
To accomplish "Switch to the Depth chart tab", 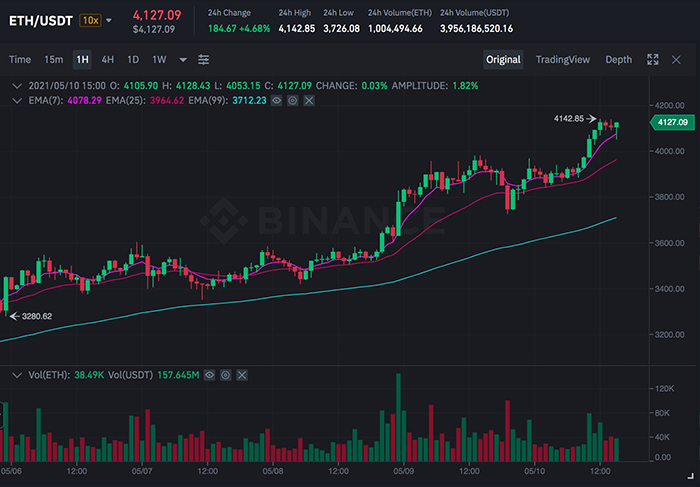I will pyautogui.click(x=618, y=59).
